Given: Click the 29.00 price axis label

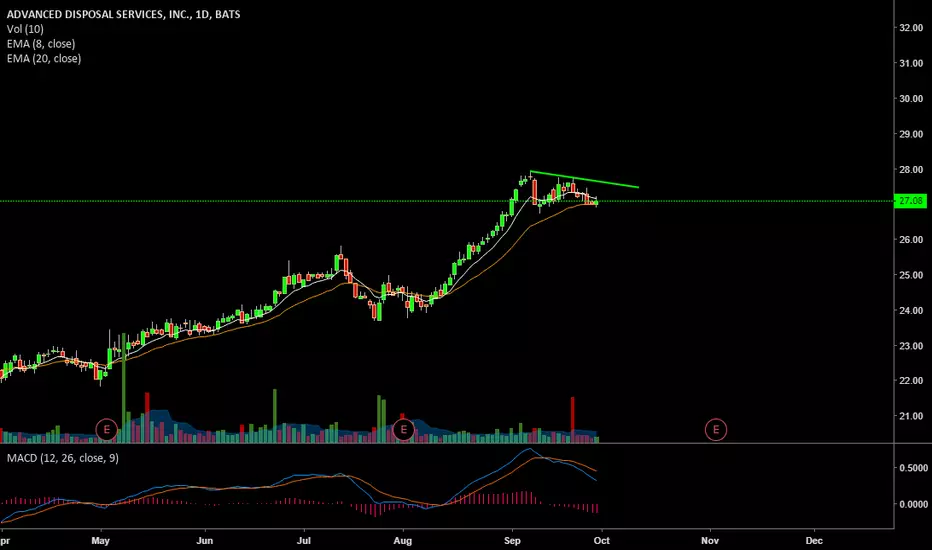Looking at the screenshot, I should [x=911, y=134].
